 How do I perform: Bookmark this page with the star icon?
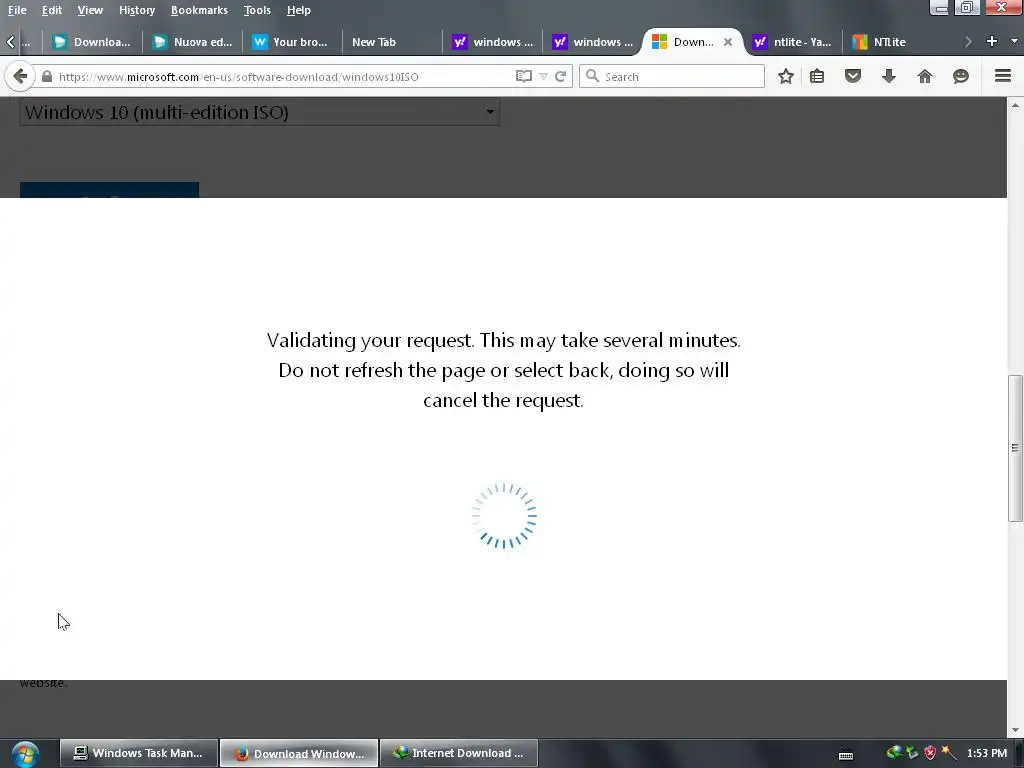(x=786, y=76)
